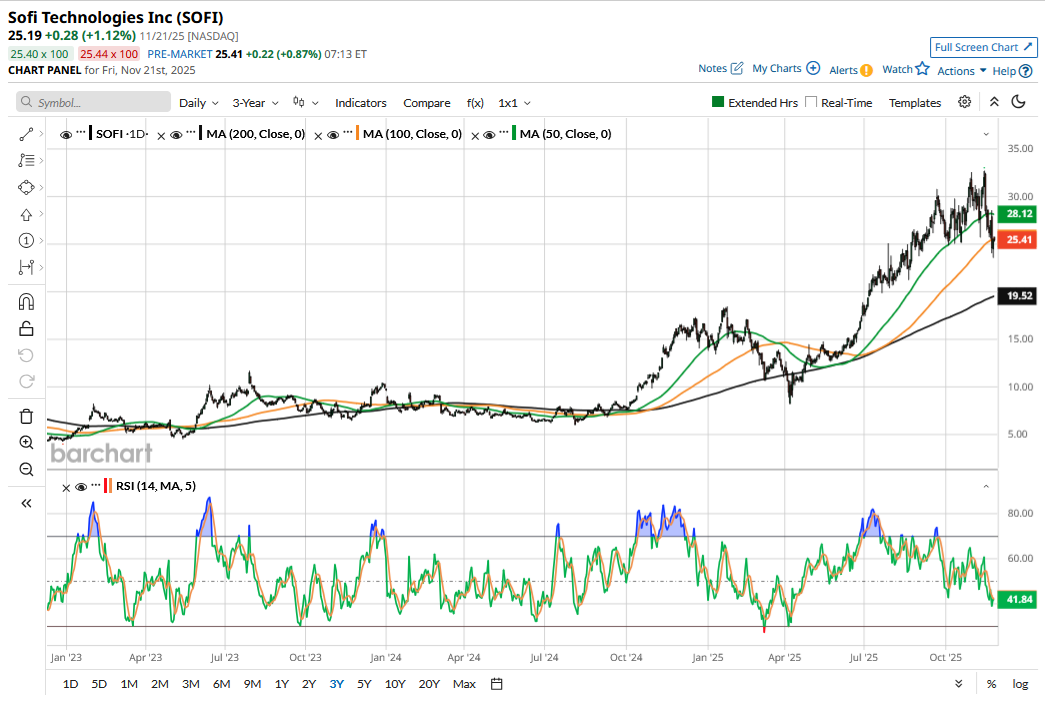The height and width of the screenshot is (705, 1045).
Task: Enable the magnet snap tool
Action: pyautogui.click(x=26, y=301)
